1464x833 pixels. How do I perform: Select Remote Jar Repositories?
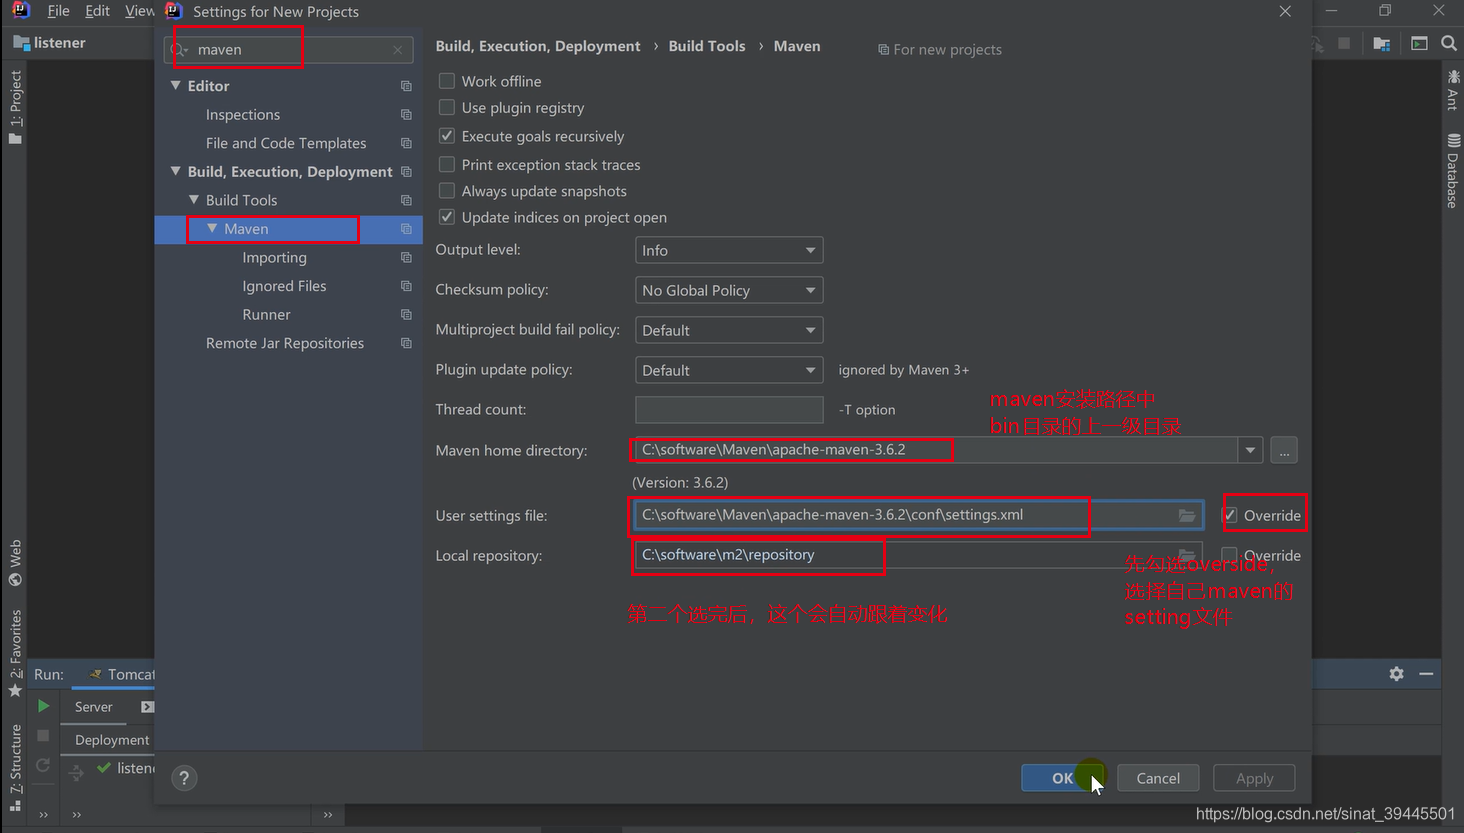pos(285,343)
